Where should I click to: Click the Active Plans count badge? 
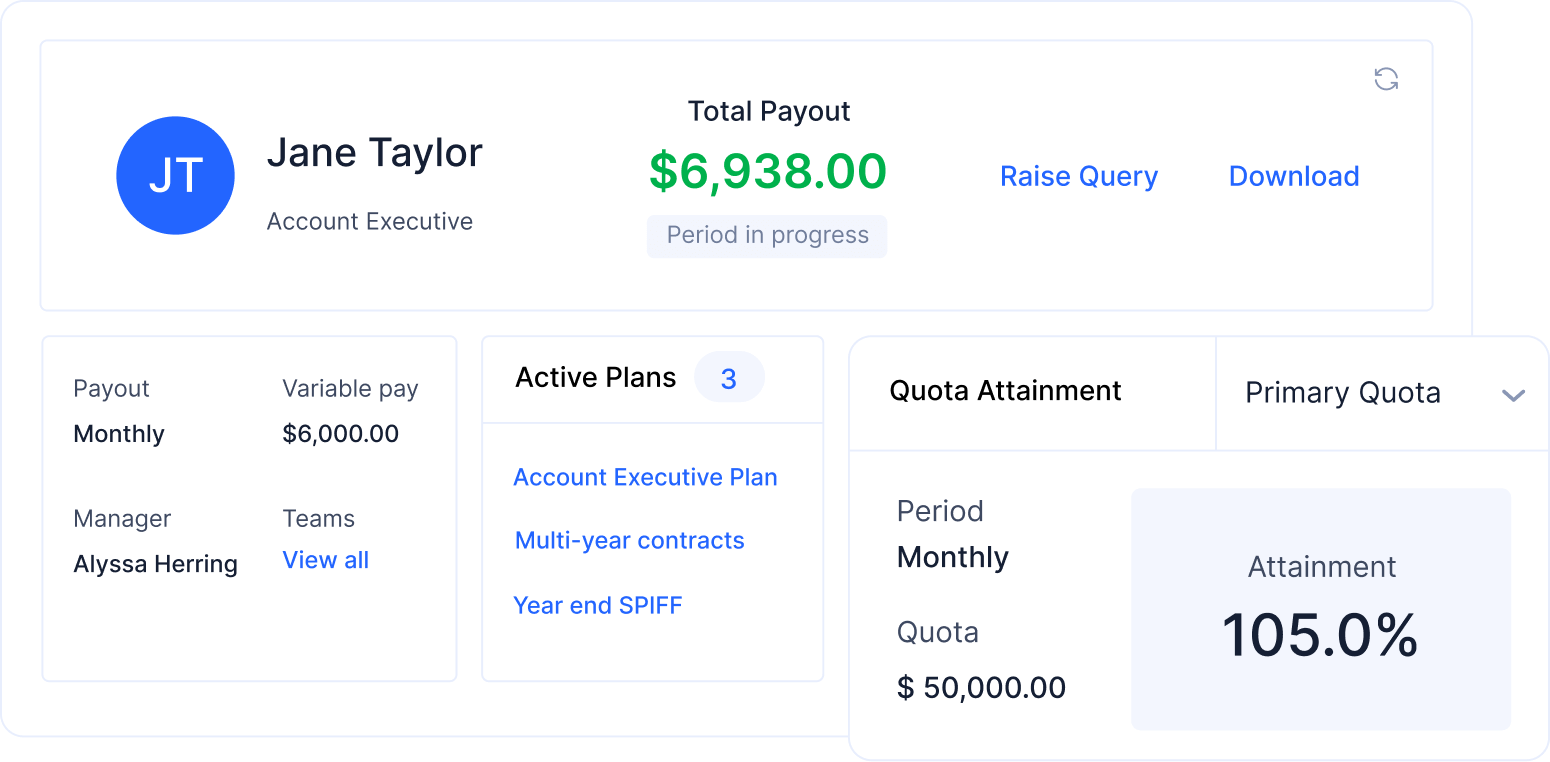point(729,378)
